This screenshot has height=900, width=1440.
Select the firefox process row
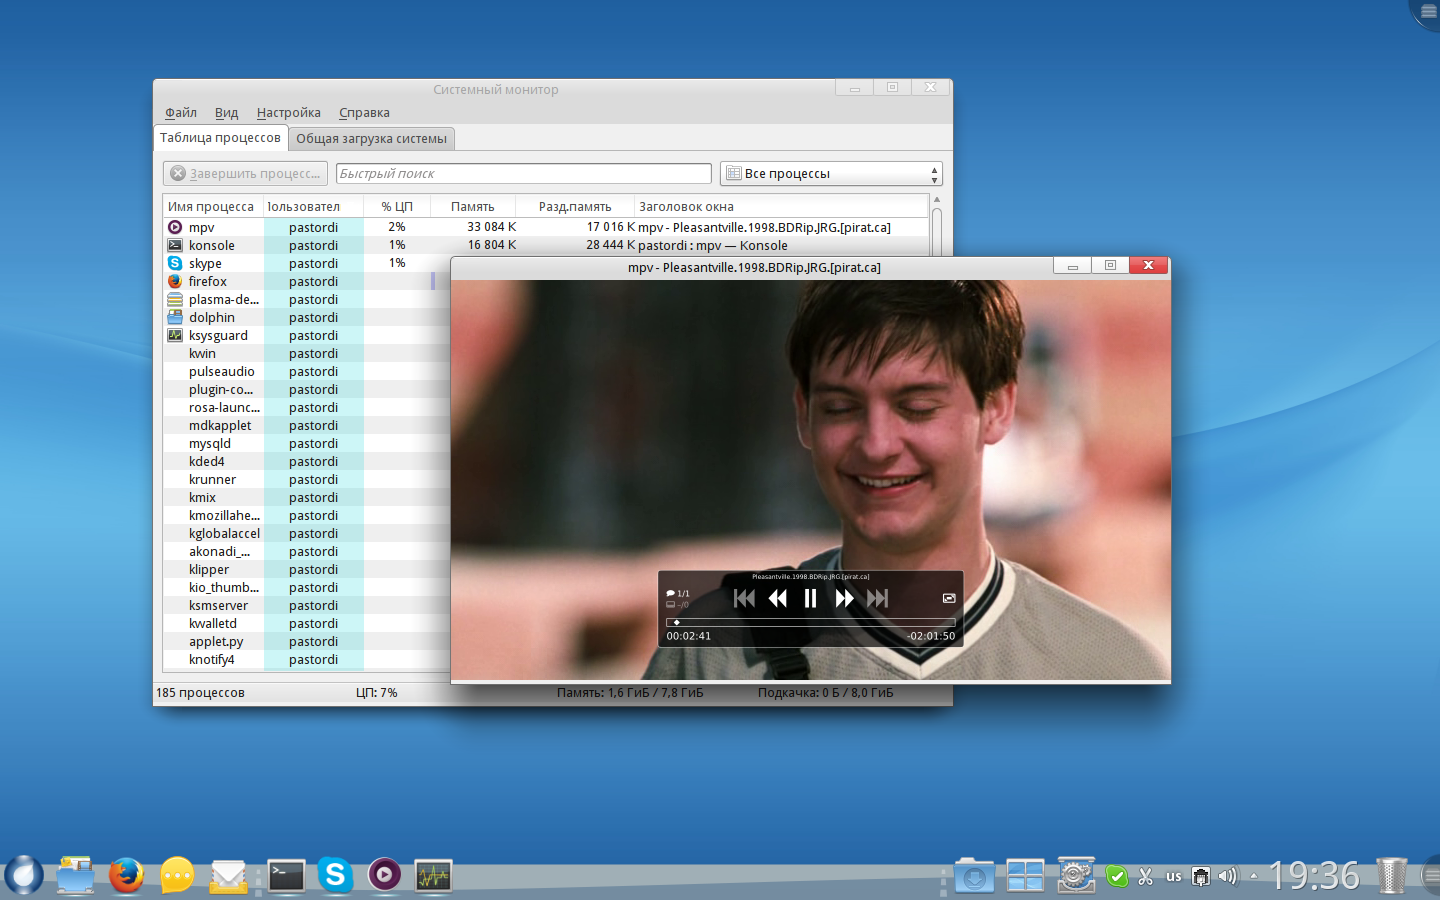208,282
